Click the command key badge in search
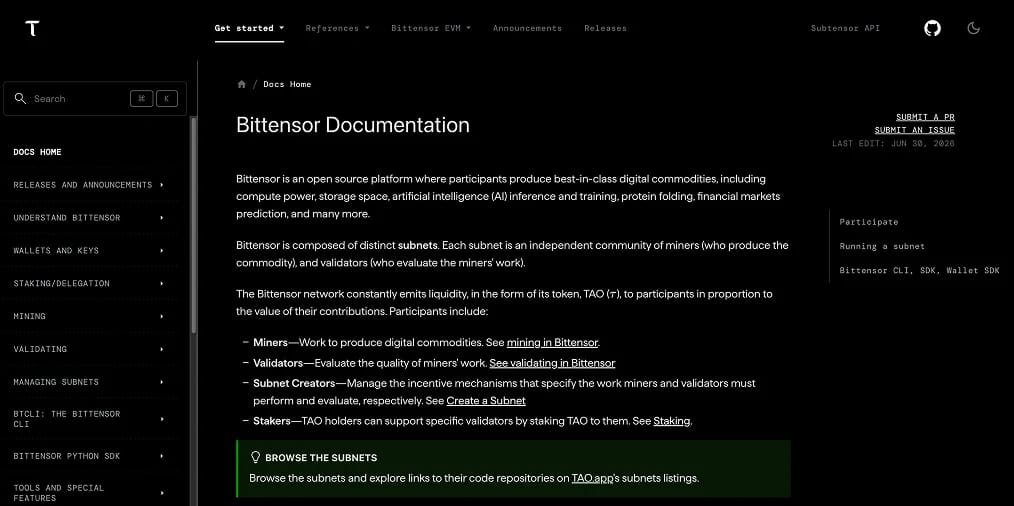This screenshot has height=506, width=1014. [142, 98]
